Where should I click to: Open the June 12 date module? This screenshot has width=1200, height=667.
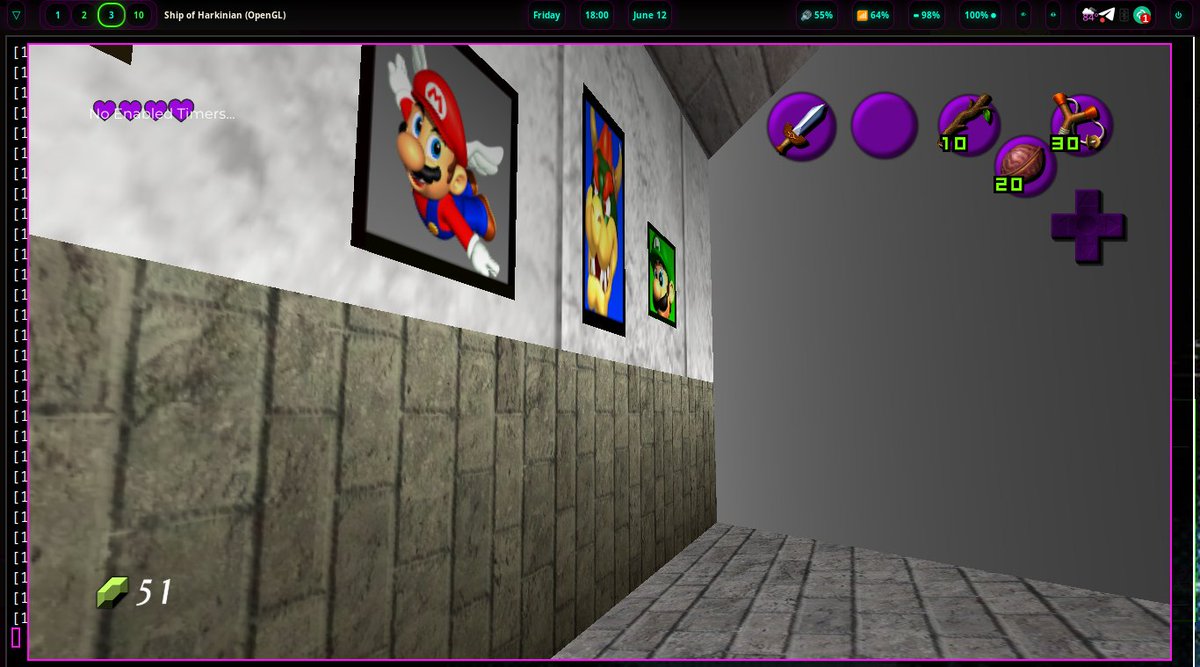pos(650,15)
